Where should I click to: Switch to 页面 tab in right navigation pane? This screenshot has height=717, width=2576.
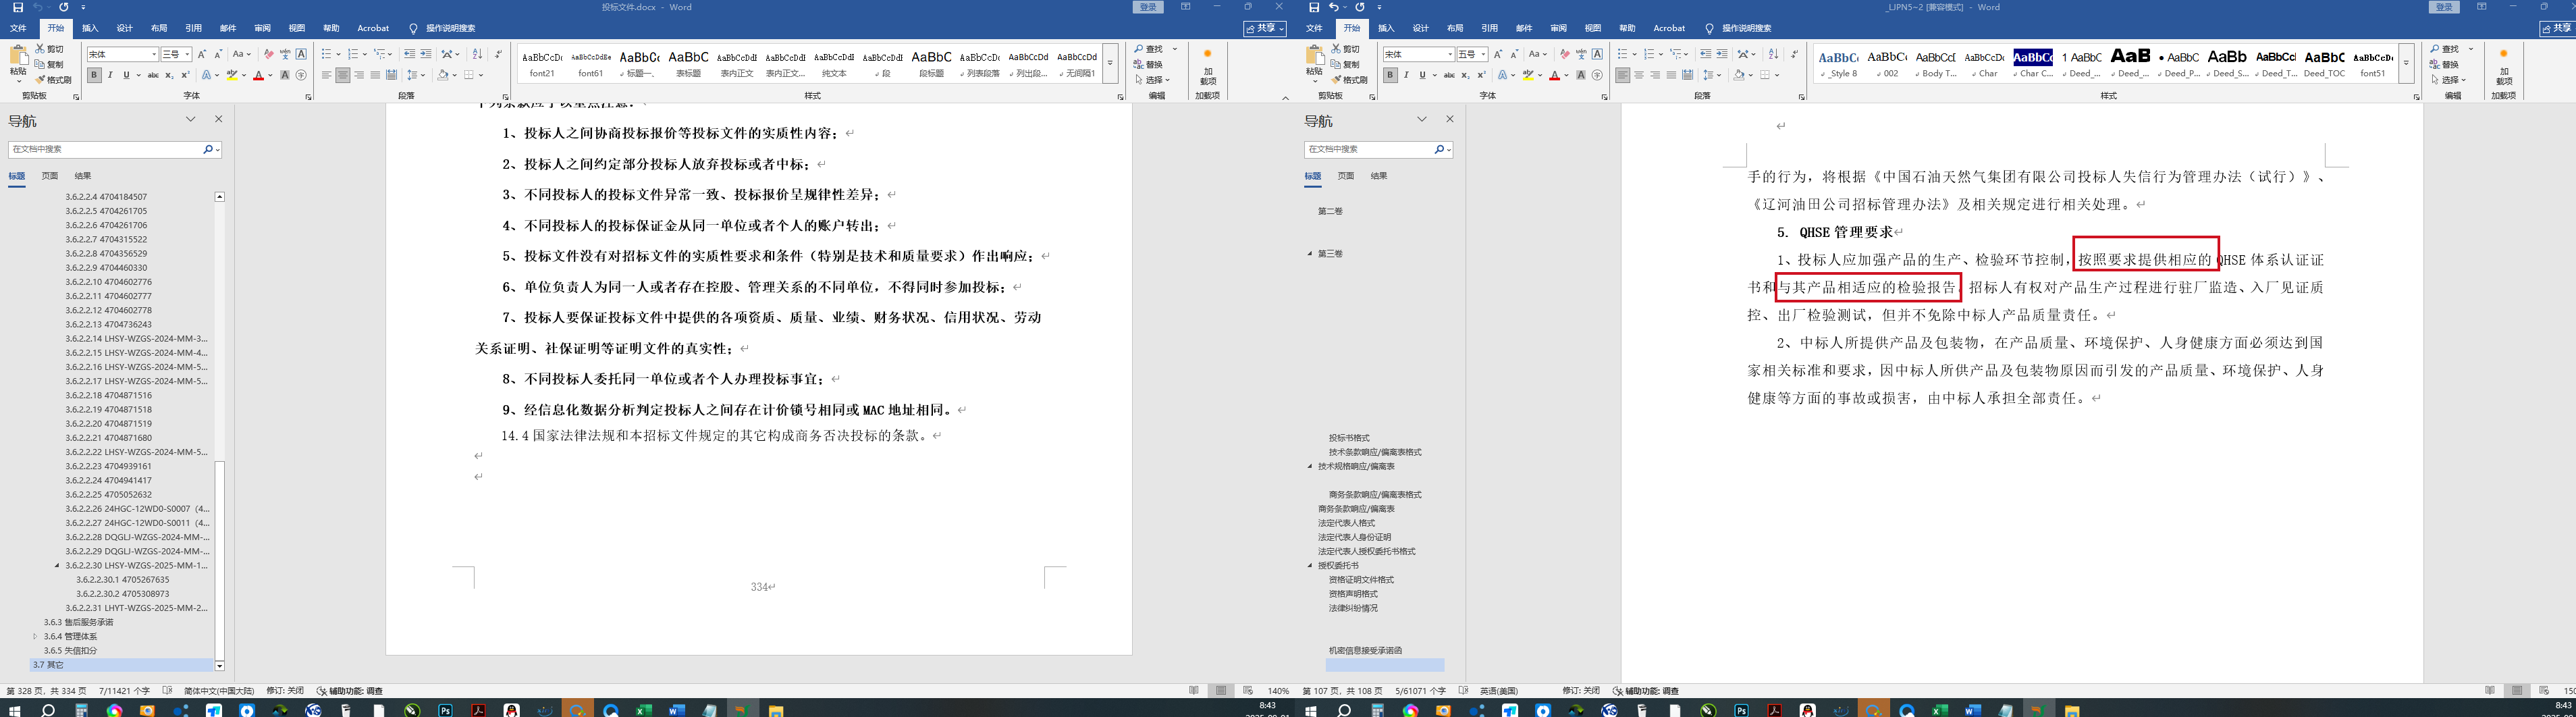(1346, 176)
